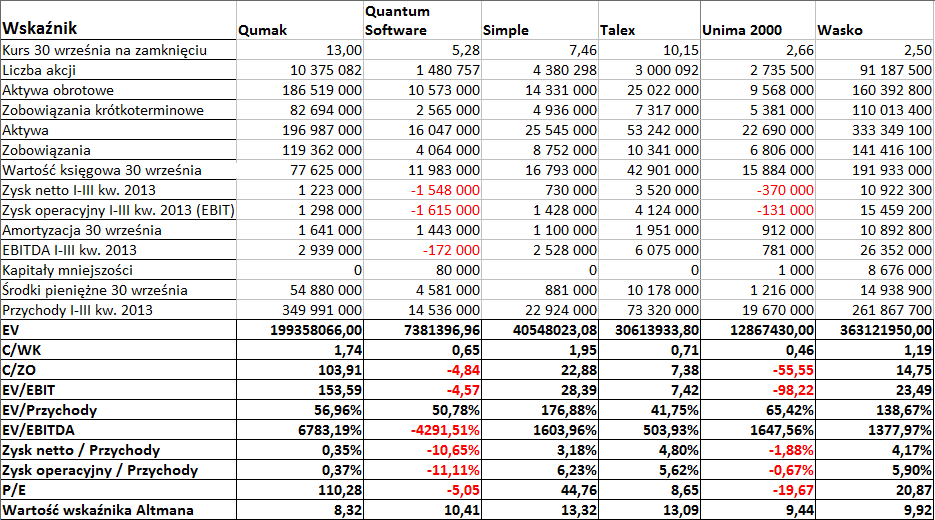The image size is (935, 520).
Task: Select Zysk operacyjny I-III kw. 2013 (EBIT) label
Action: 118,211
